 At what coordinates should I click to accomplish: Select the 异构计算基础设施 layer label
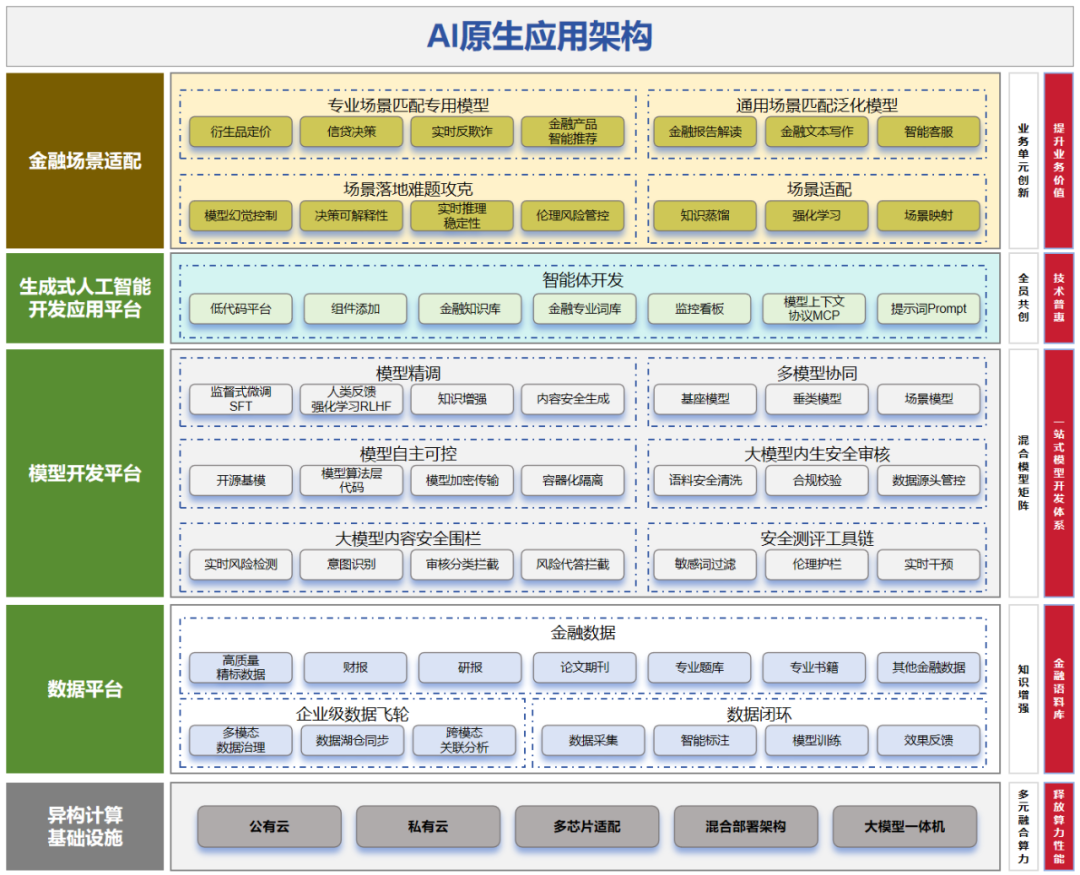[x=85, y=826]
